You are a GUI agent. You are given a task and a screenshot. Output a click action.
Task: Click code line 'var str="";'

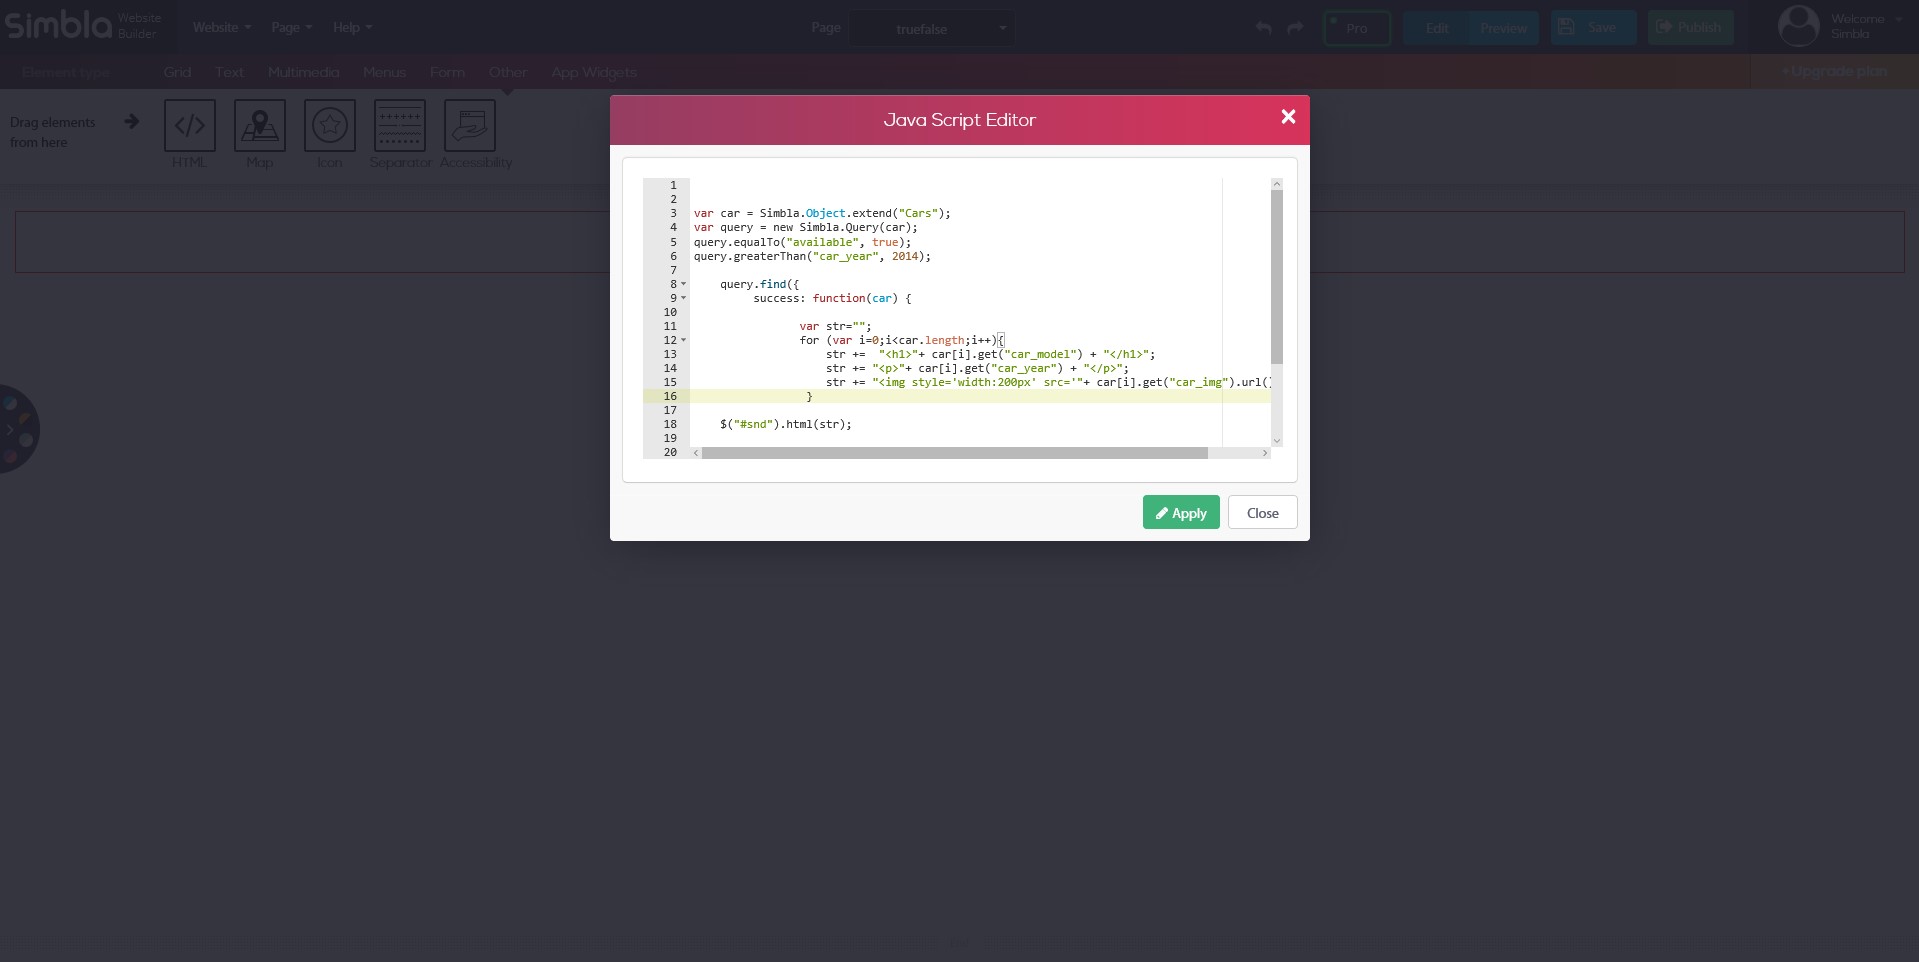pyautogui.click(x=835, y=326)
